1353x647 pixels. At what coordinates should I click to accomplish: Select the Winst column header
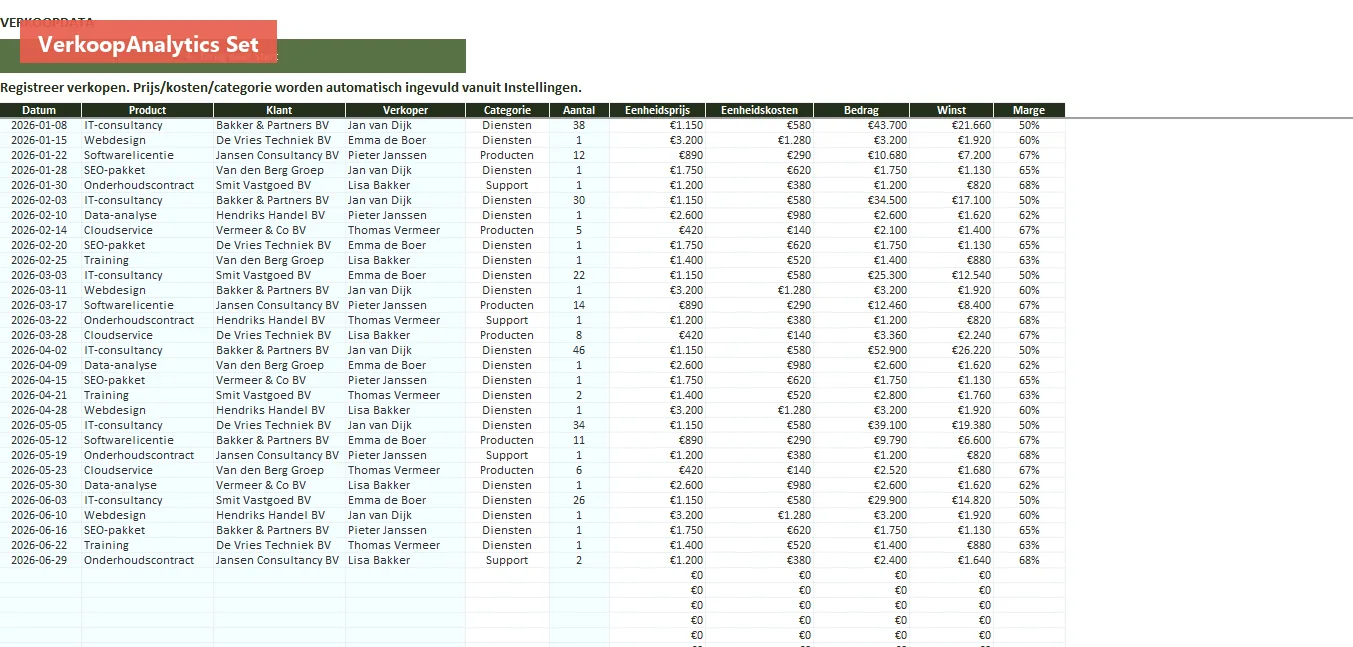(x=951, y=110)
